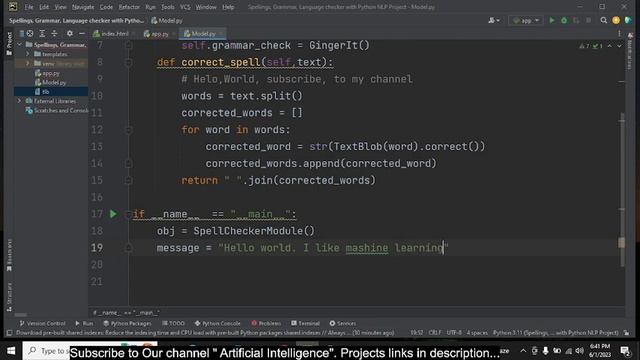The image size is (640, 360).
Task: Open the Windows Start button
Action: click(x=11, y=351)
